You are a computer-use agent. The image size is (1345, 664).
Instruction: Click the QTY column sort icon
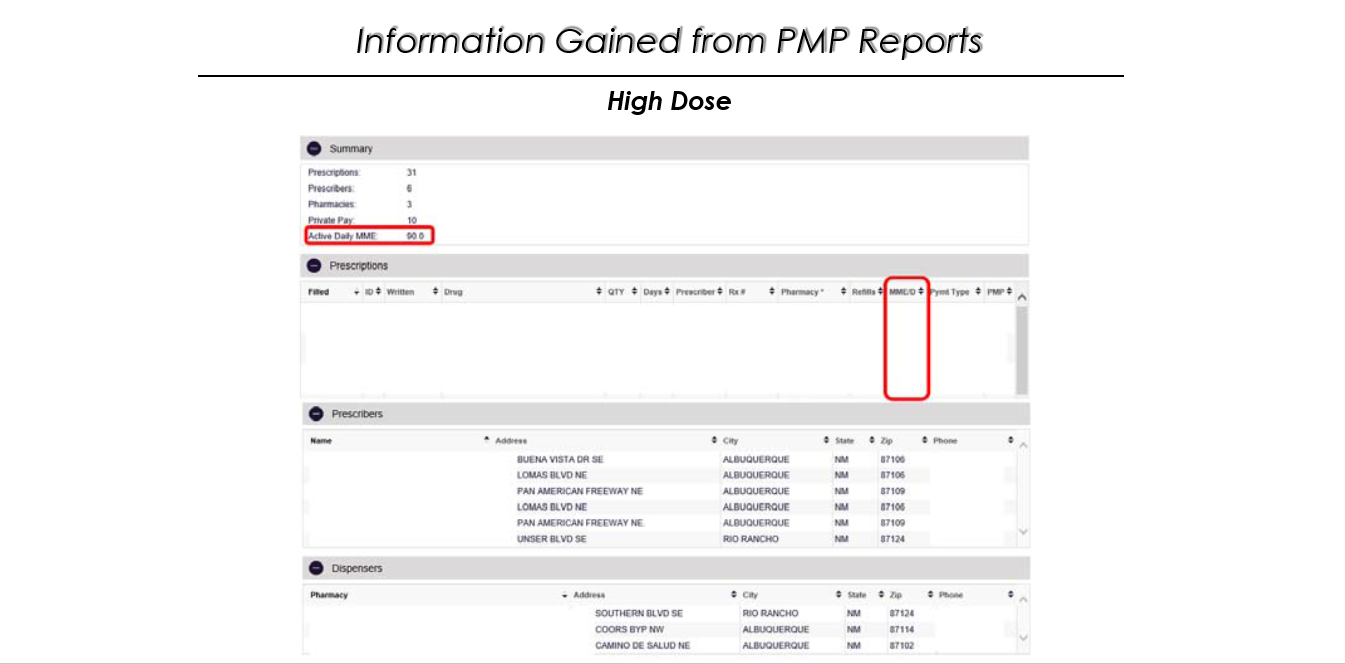[634, 292]
